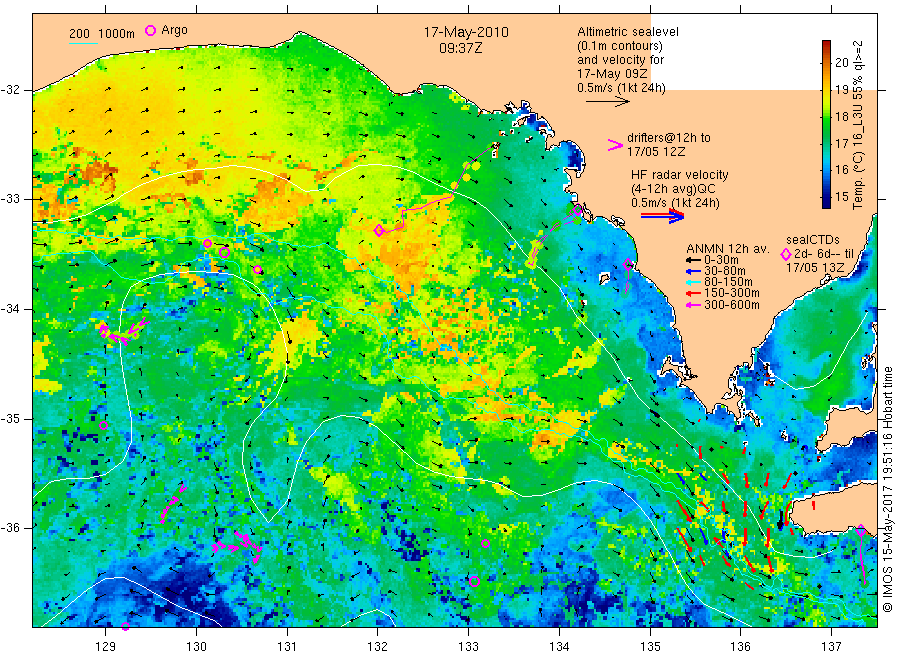Click cyan arrow beside 80-150m label

[x=693, y=282]
